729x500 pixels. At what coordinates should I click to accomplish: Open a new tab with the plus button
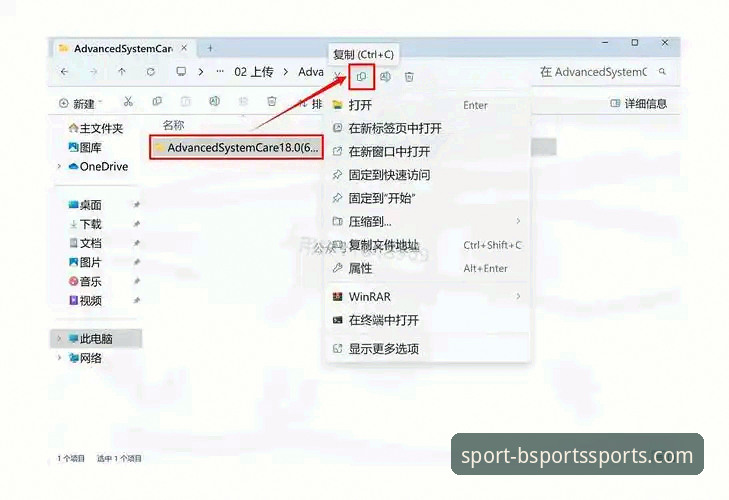pyautogui.click(x=210, y=48)
